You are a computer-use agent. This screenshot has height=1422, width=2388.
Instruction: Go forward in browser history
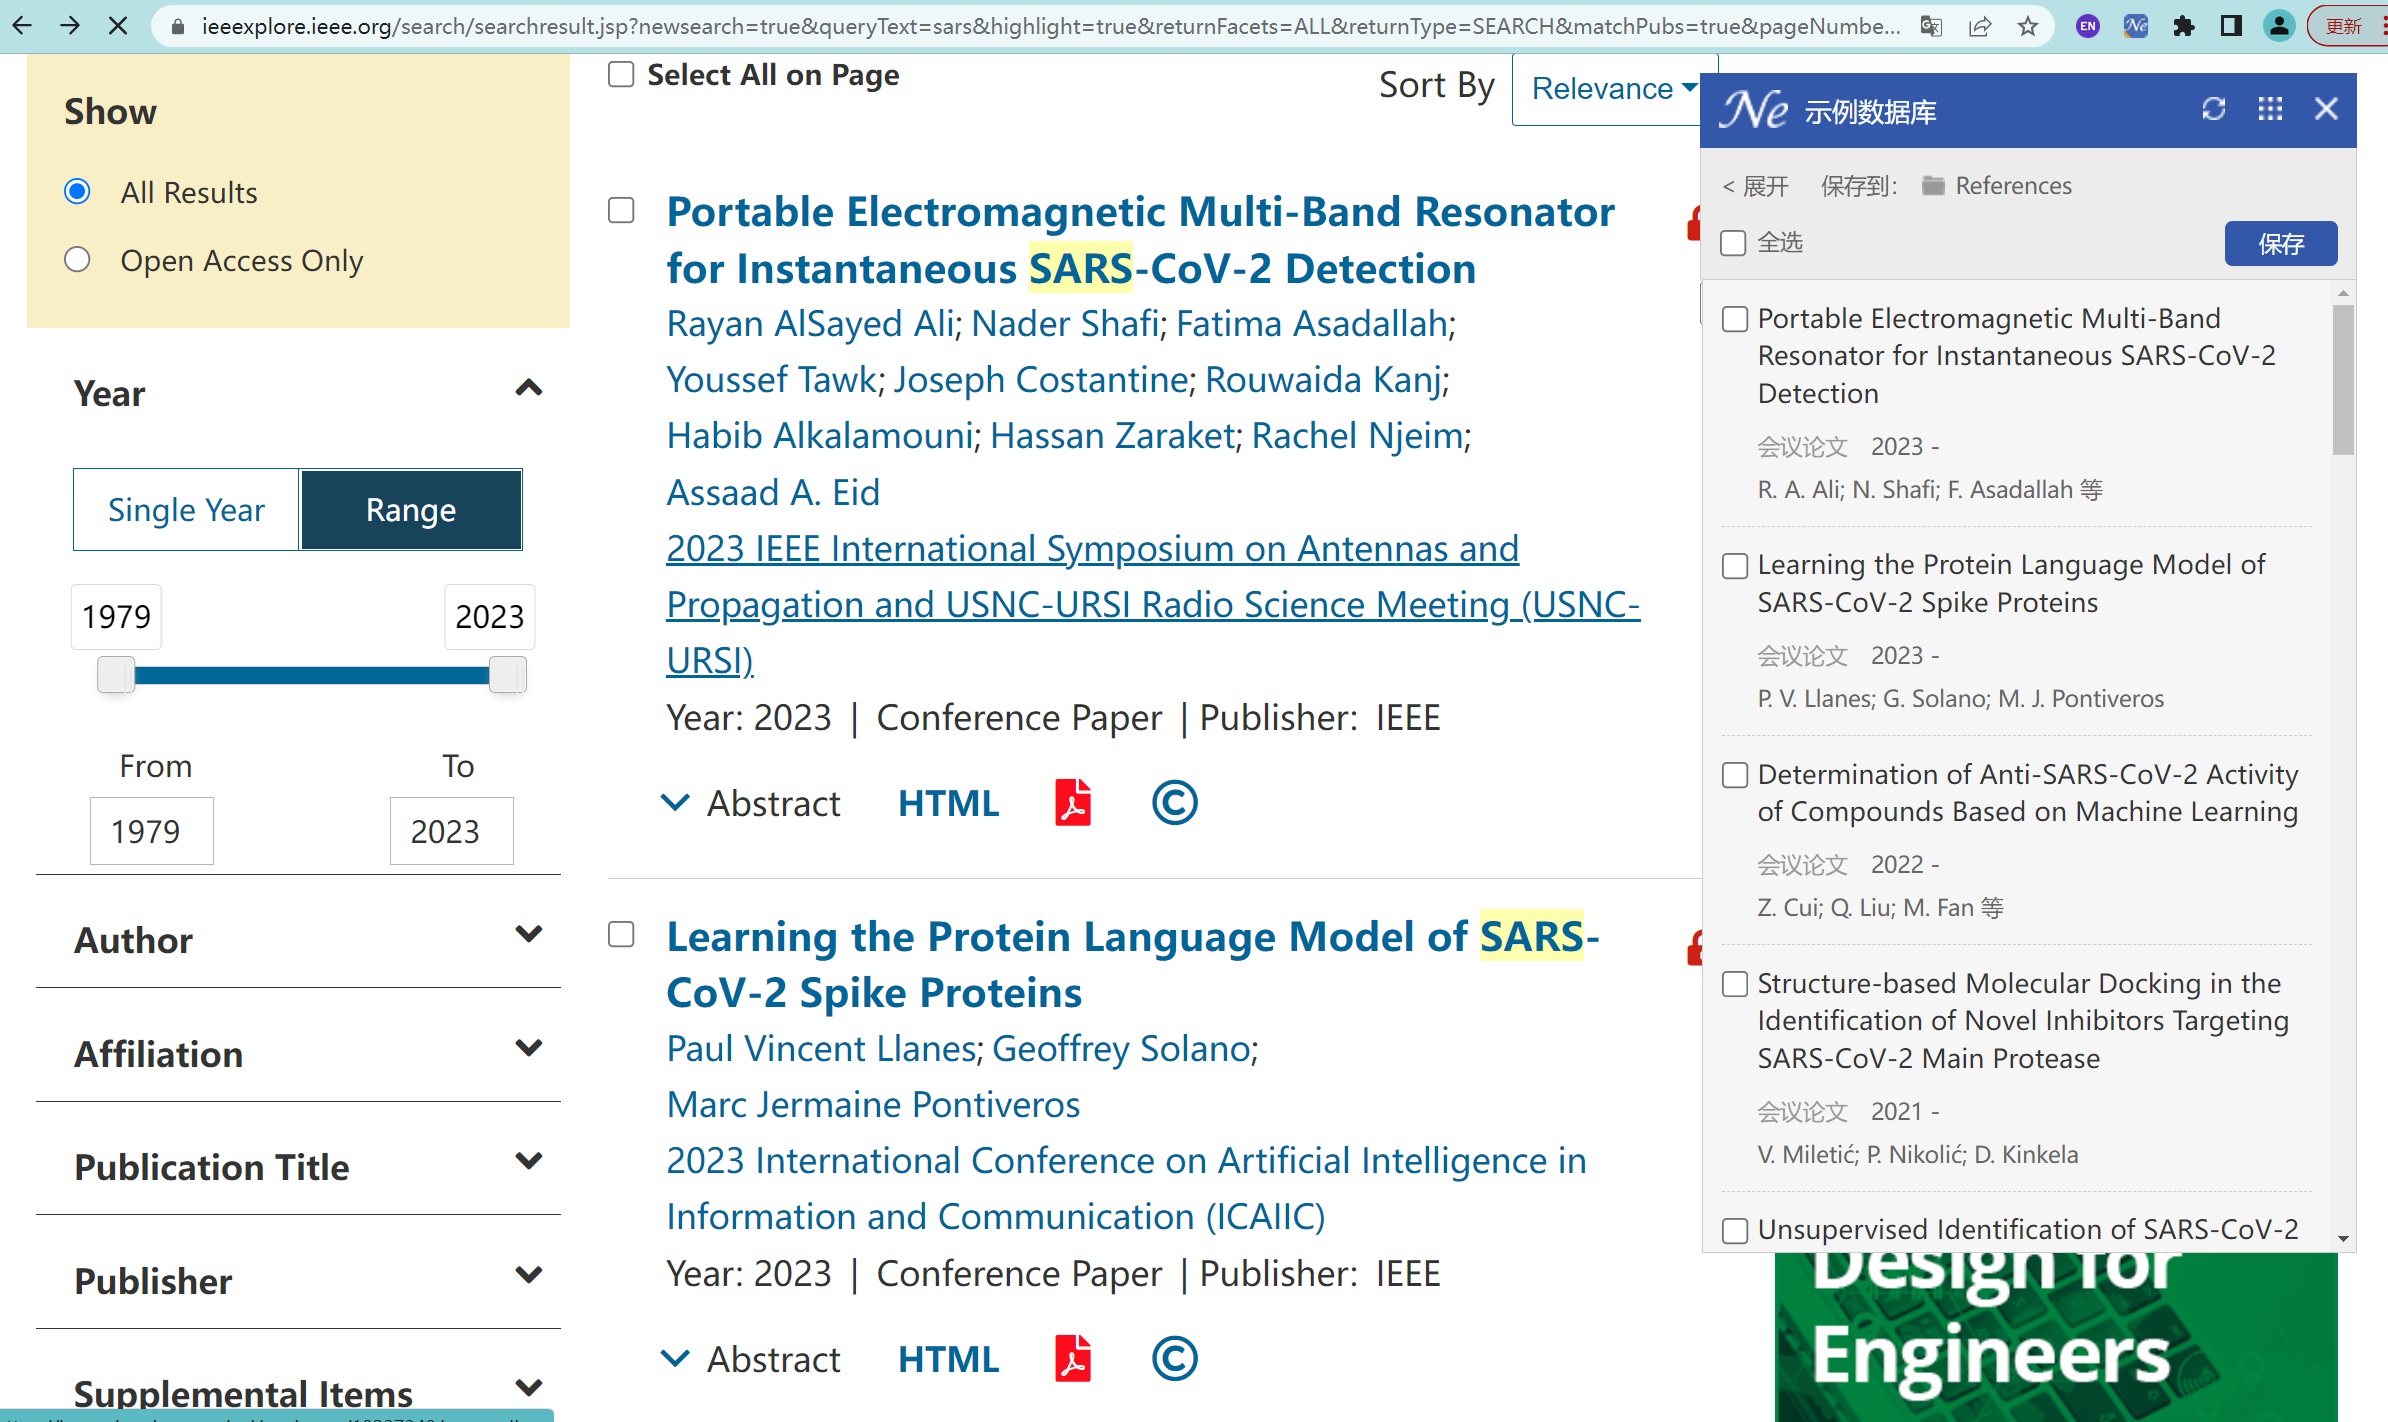70,26
